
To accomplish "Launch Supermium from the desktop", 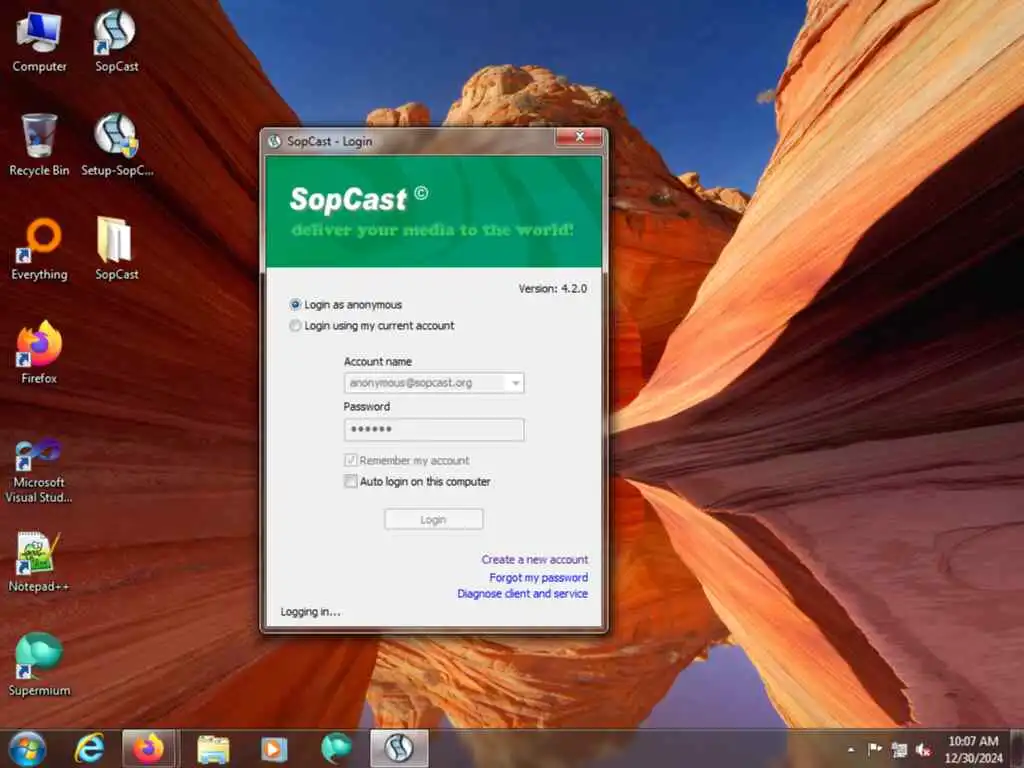I will pos(39,665).
